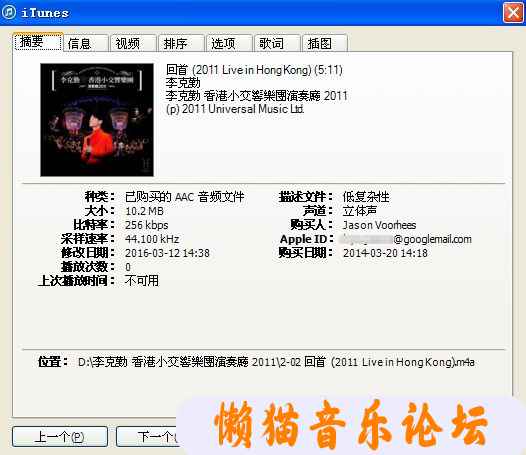Click the album name line ending in 2011
This screenshot has width=526, height=455.
coord(257,96)
